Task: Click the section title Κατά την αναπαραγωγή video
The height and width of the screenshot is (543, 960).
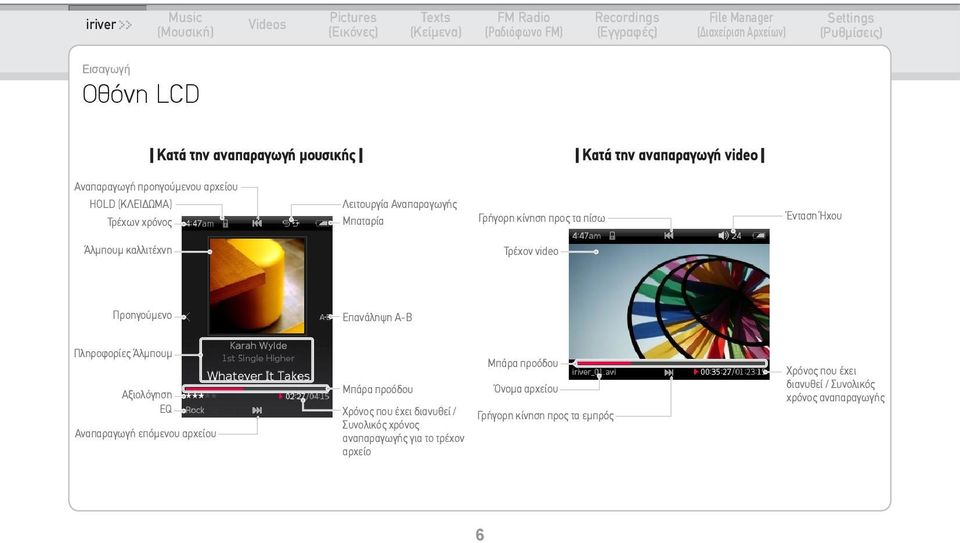Action: 670,155
